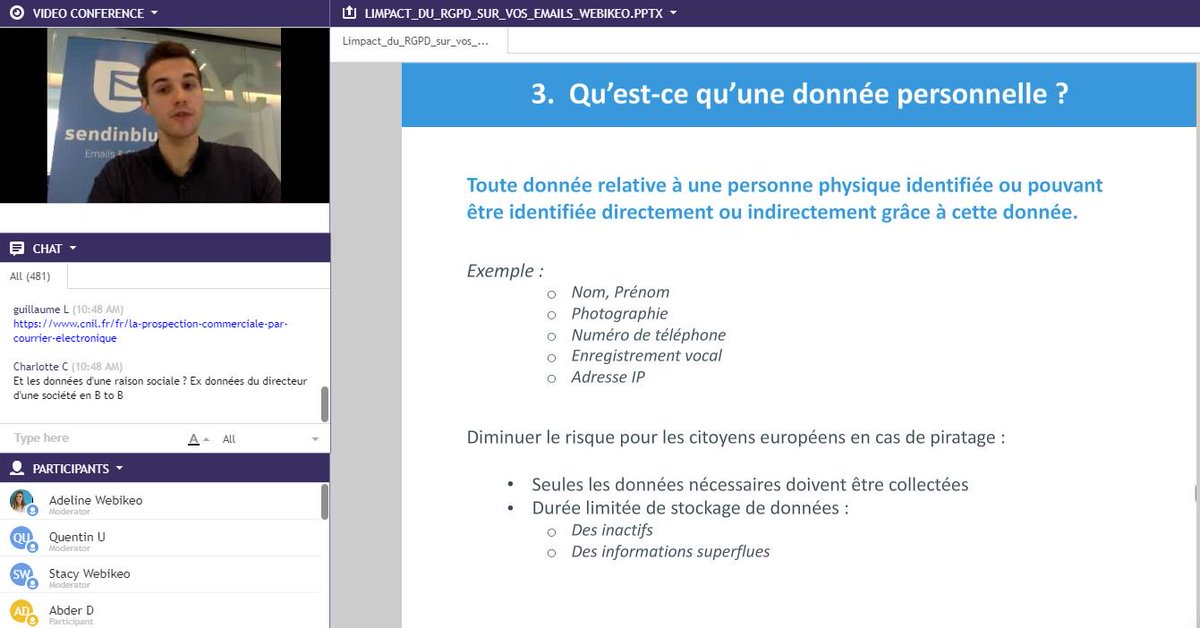Open the LIMPACT_DU_RGPD pptx file dropdown arrow
This screenshot has width=1200, height=628.
[x=672, y=14]
